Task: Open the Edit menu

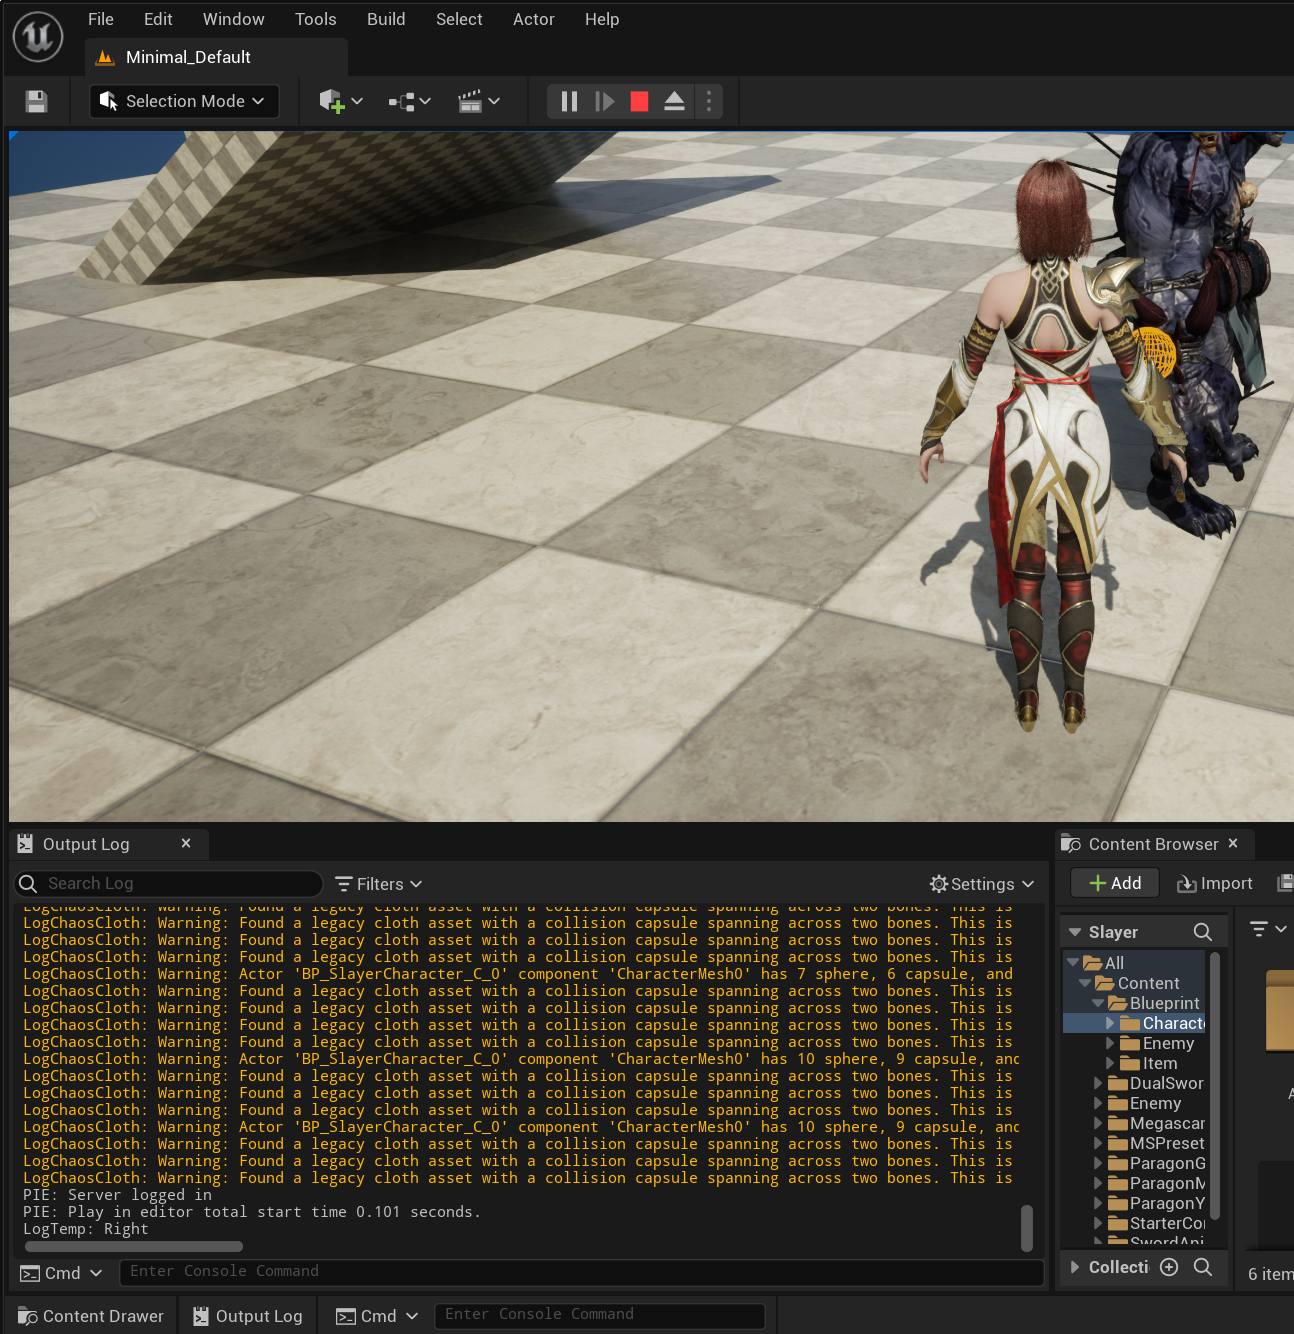Action: pos(158,19)
